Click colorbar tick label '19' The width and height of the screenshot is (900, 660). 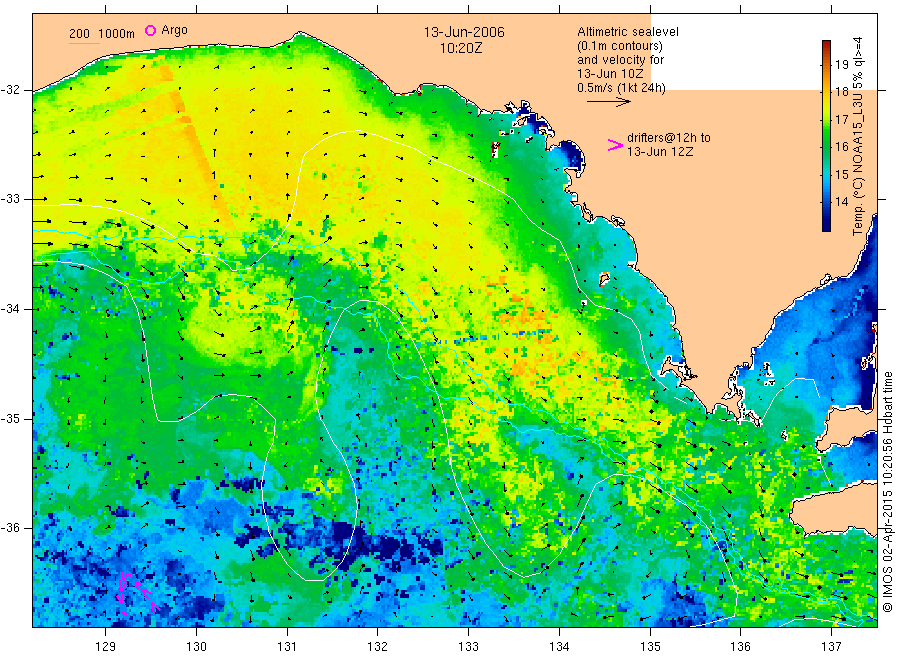point(841,64)
